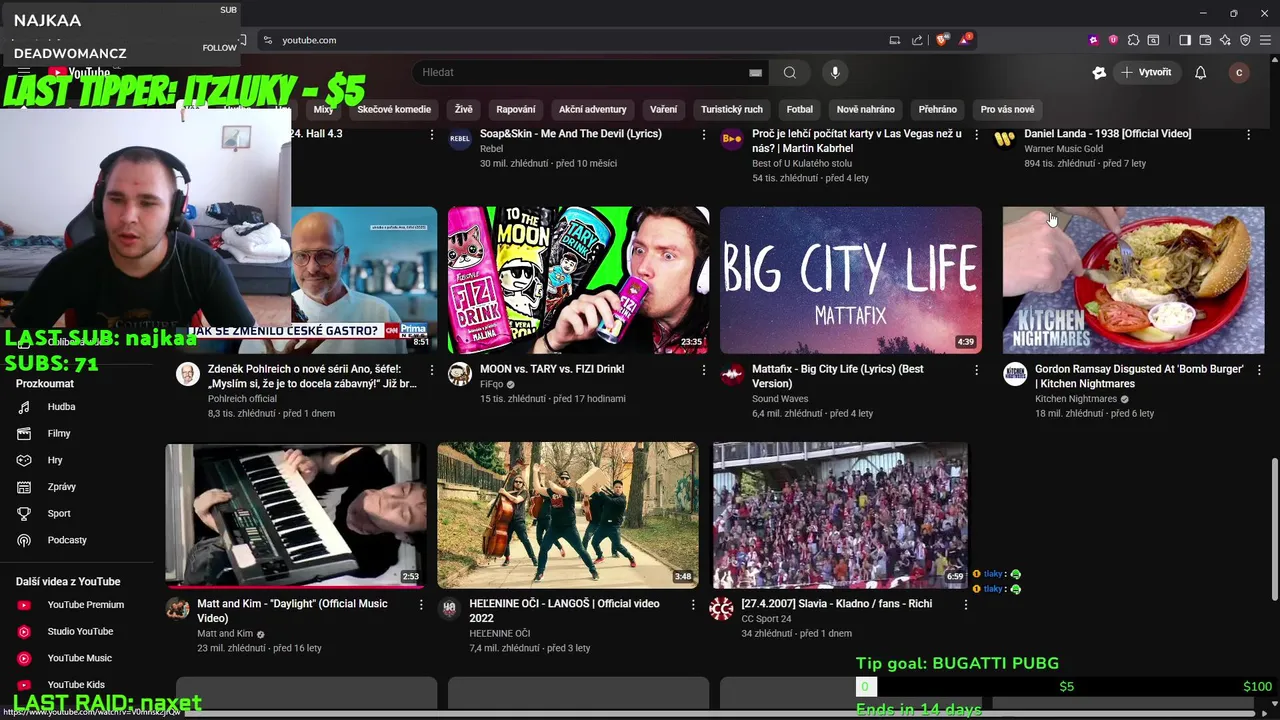
Task: Open the browser hamburger menu
Action: pos(1266,40)
